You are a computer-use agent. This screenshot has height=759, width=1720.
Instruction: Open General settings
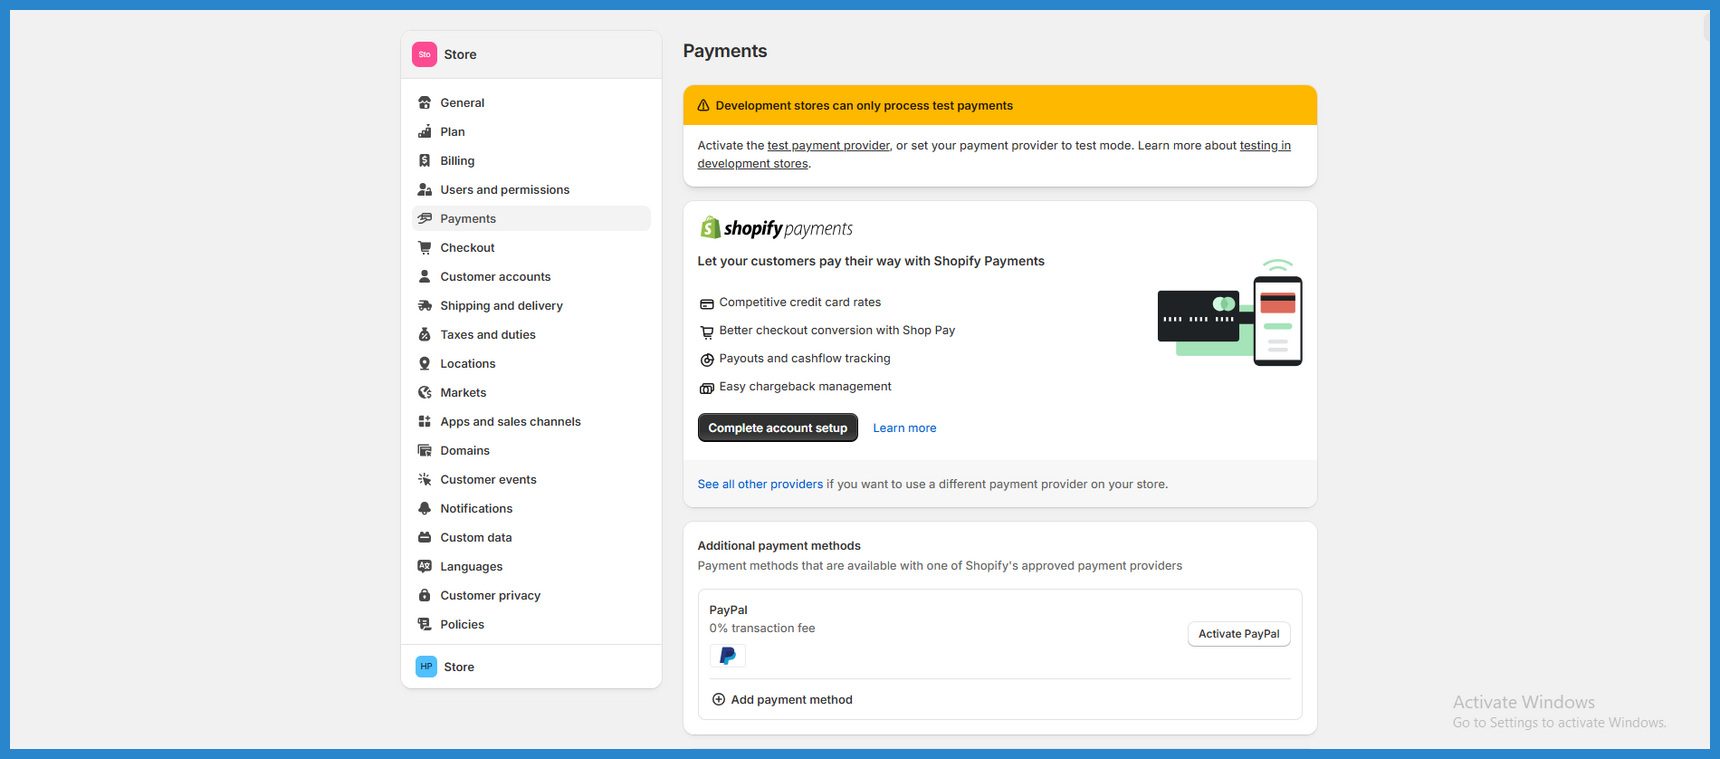[531, 103]
